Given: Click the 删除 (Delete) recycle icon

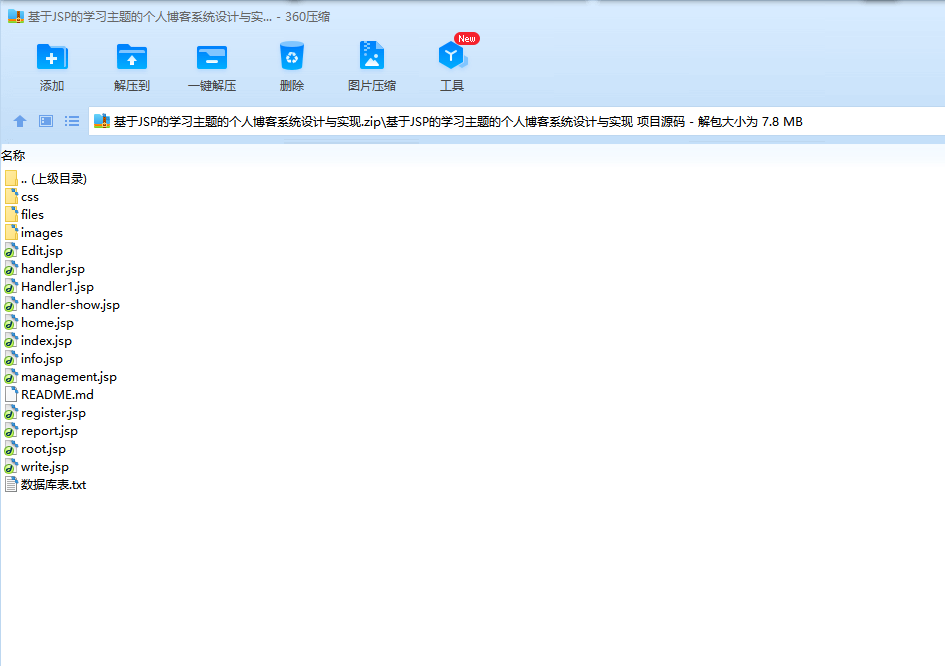Looking at the screenshot, I should coord(292,56).
